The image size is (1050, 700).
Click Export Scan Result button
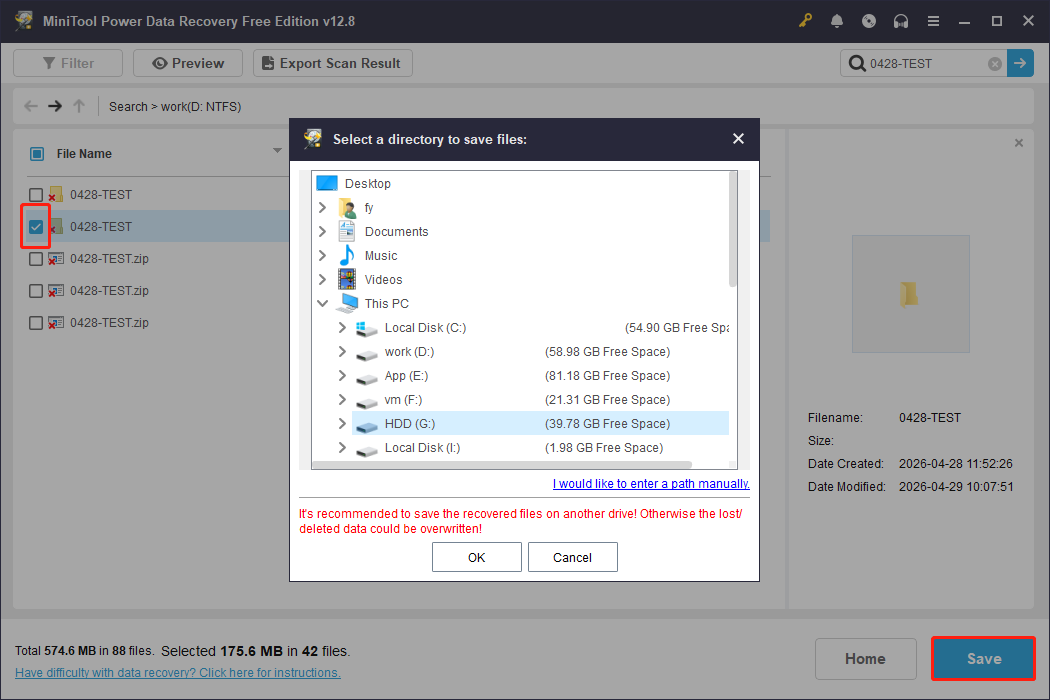coord(333,63)
